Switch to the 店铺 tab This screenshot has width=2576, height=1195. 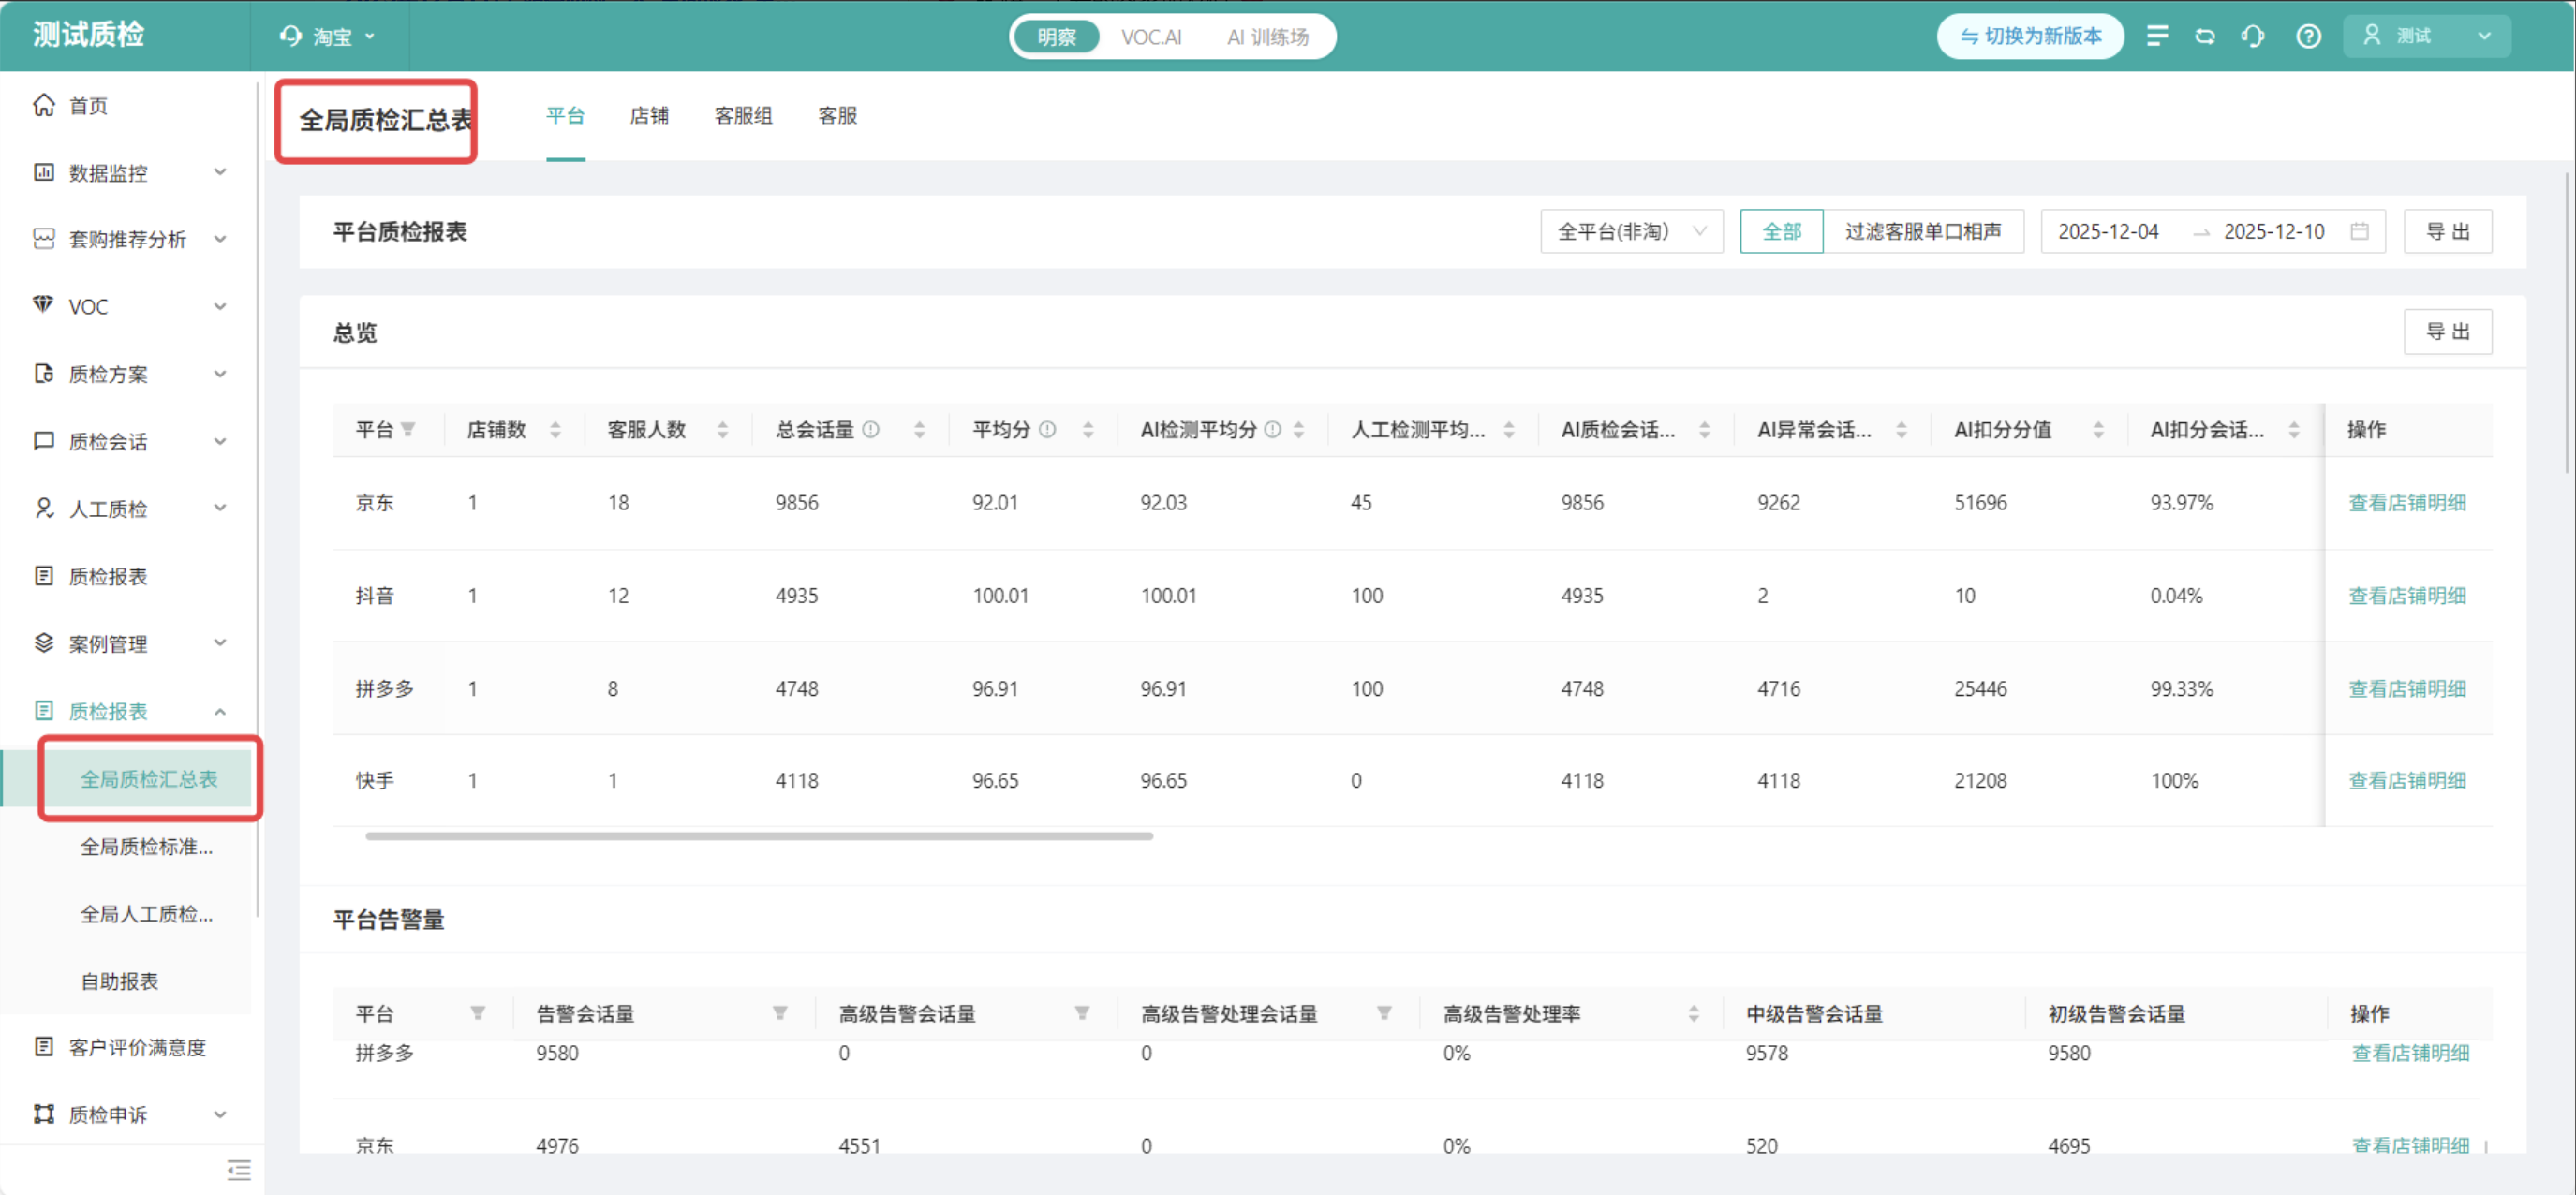[x=649, y=116]
